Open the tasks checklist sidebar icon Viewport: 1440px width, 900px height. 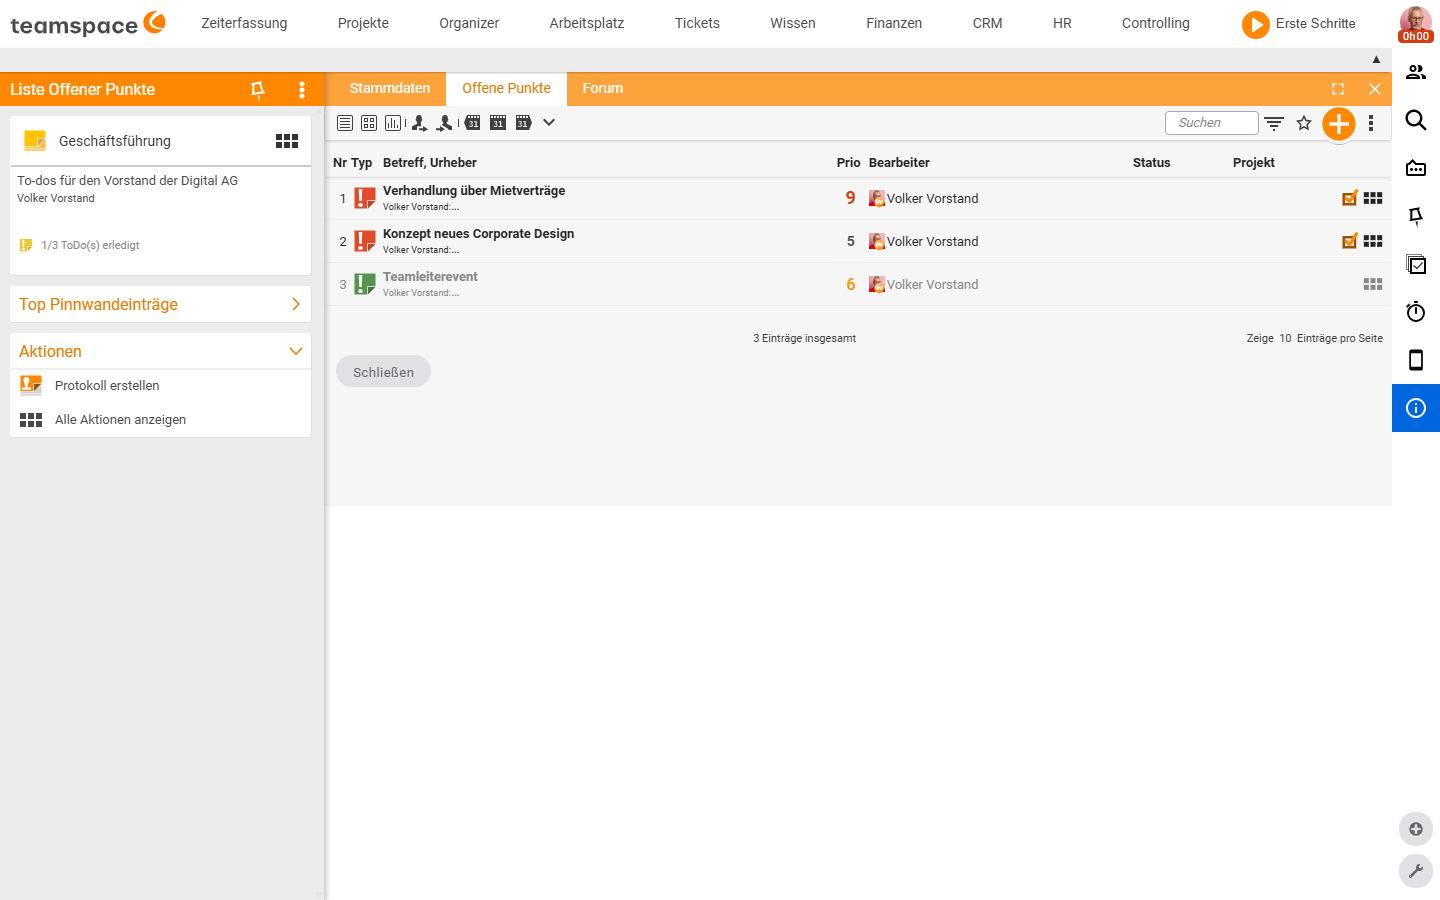(1416, 264)
